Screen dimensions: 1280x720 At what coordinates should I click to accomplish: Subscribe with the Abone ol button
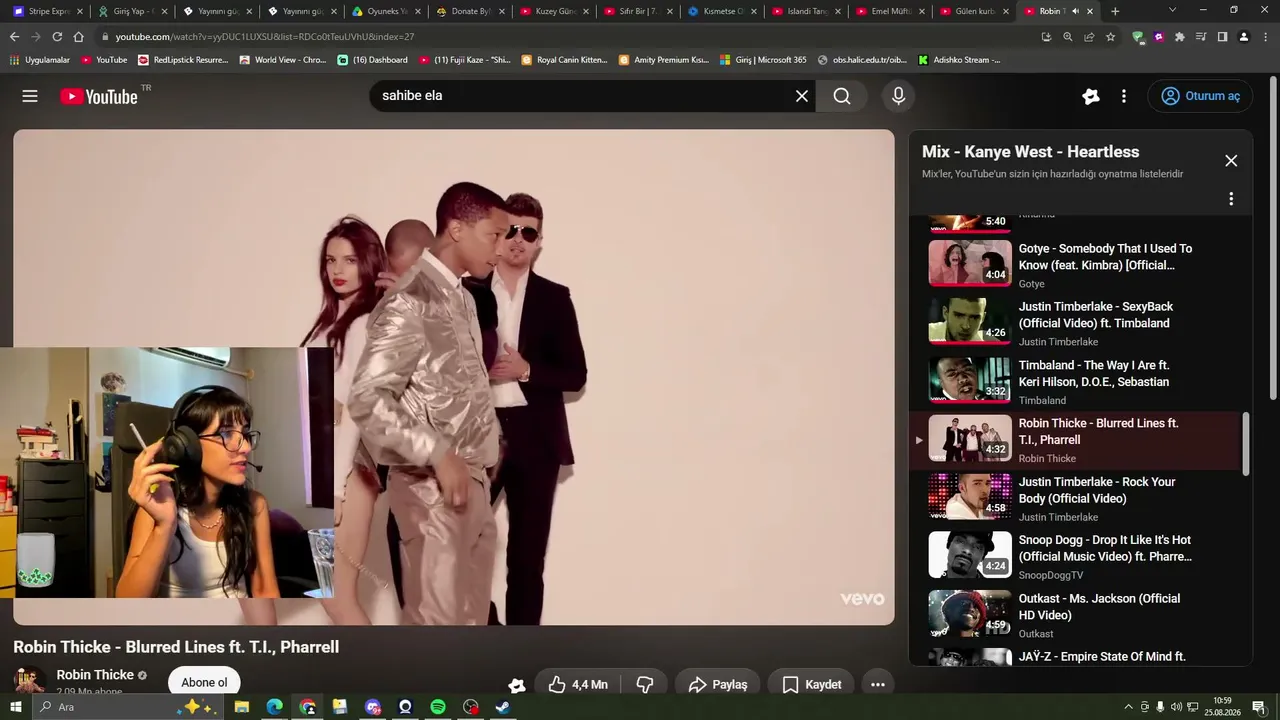coord(204,683)
